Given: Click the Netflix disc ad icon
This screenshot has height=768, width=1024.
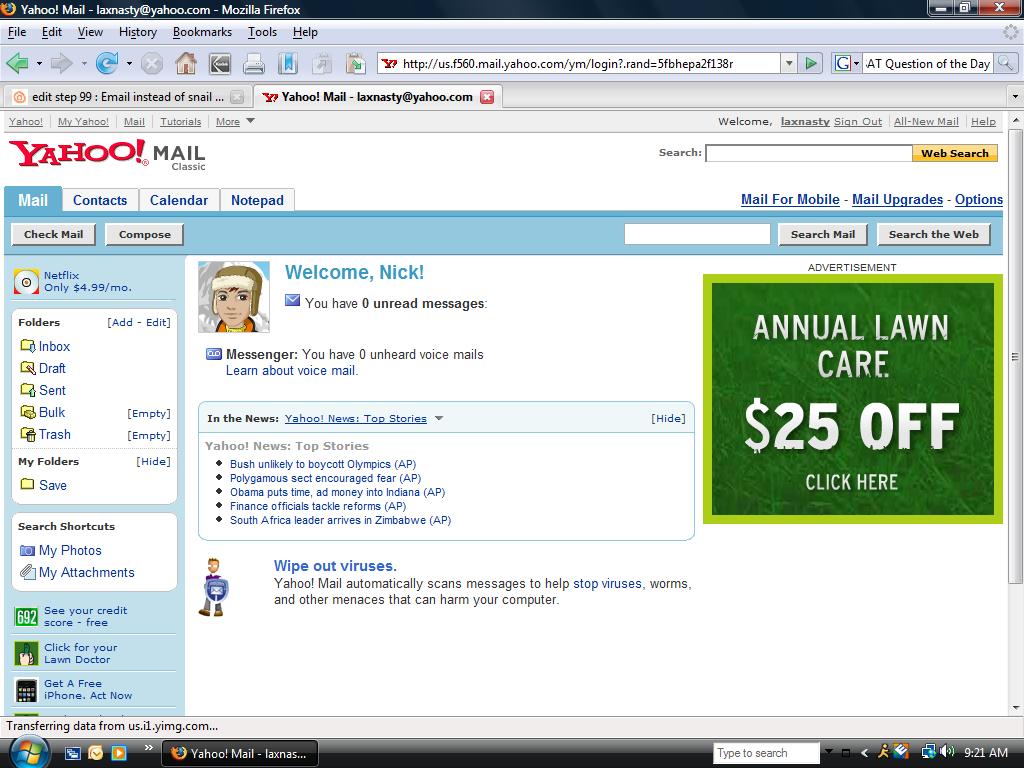Looking at the screenshot, I should (x=26, y=281).
